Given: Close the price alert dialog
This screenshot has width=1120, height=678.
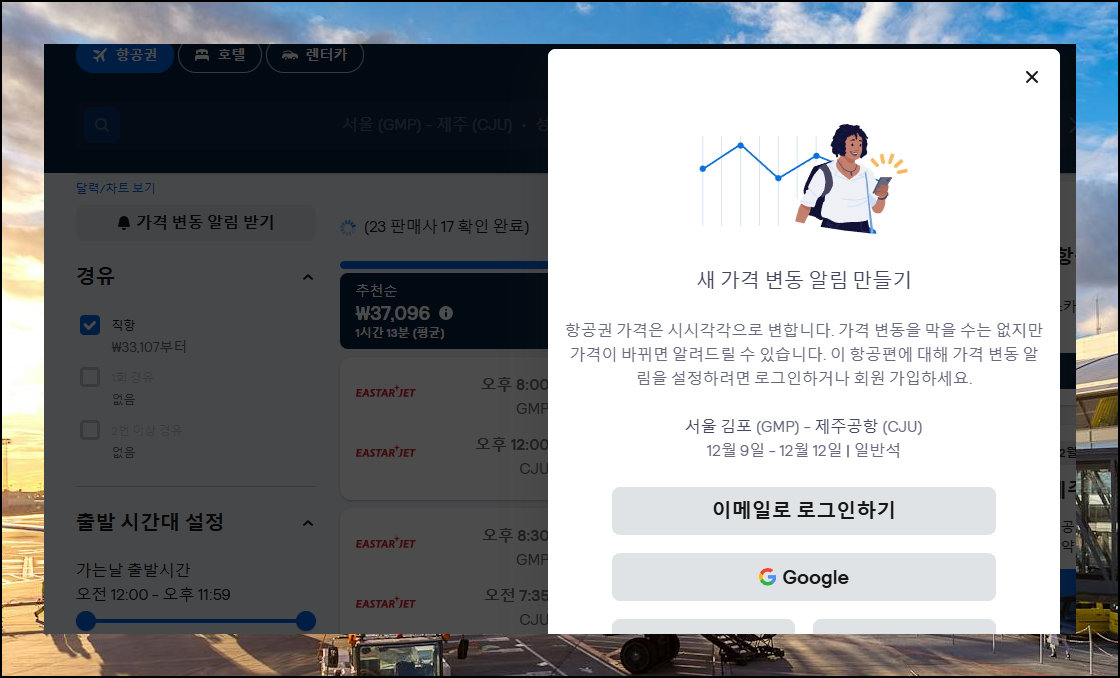Looking at the screenshot, I should coord(1031,77).
